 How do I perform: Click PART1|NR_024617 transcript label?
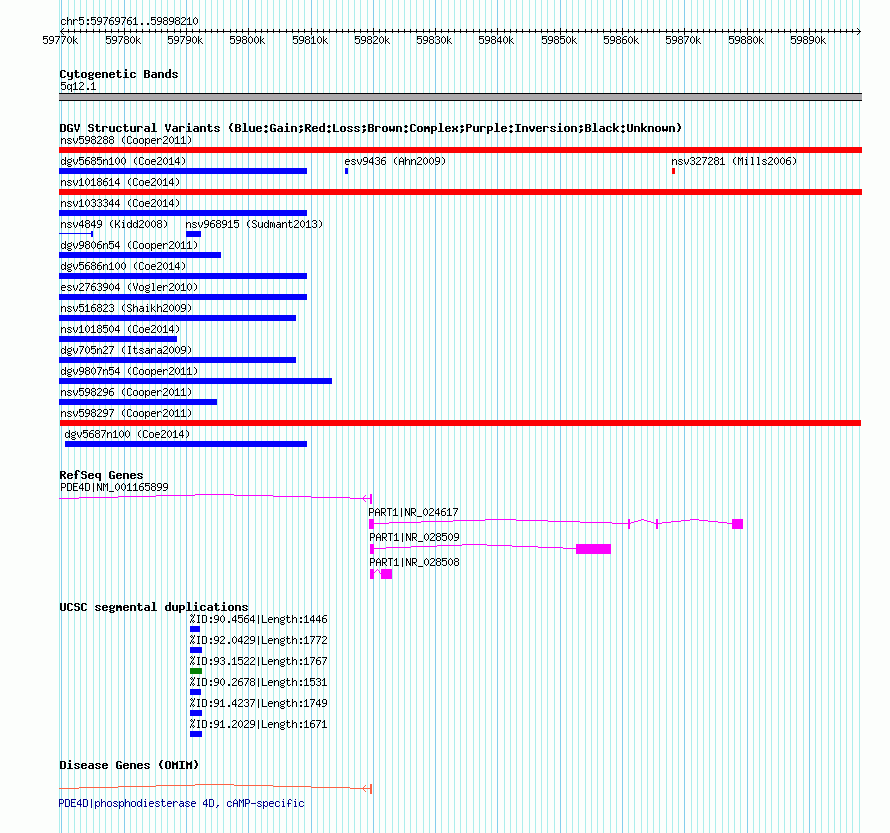[413, 512]
